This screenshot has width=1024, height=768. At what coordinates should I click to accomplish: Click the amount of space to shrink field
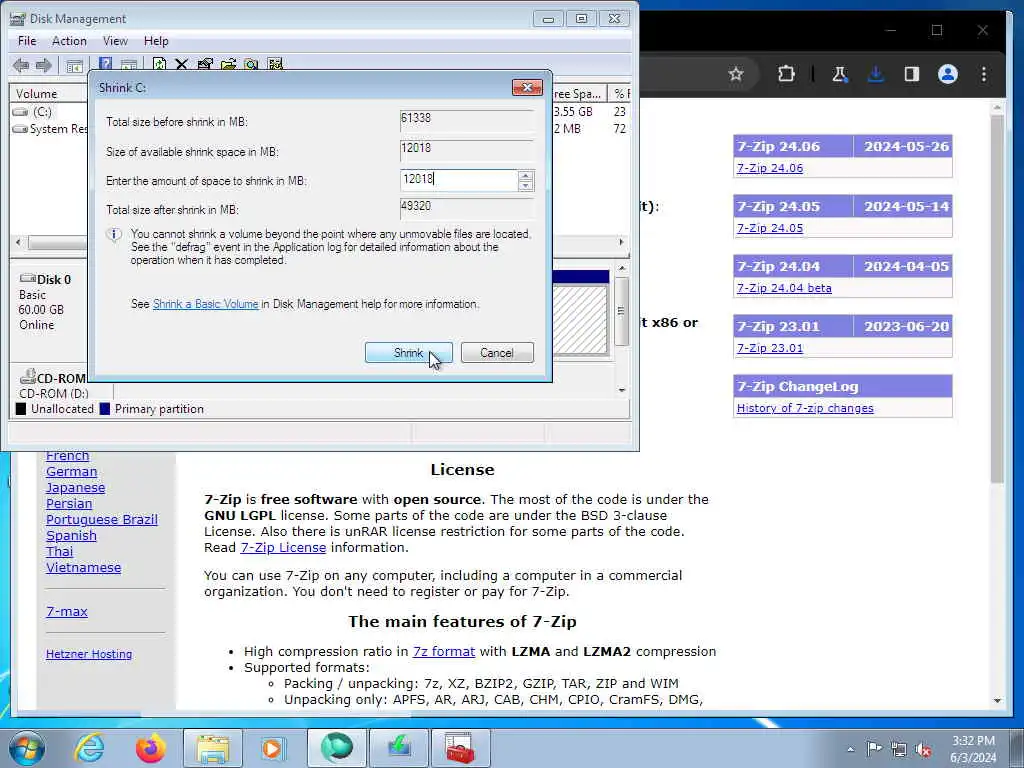tap(459, 180)
